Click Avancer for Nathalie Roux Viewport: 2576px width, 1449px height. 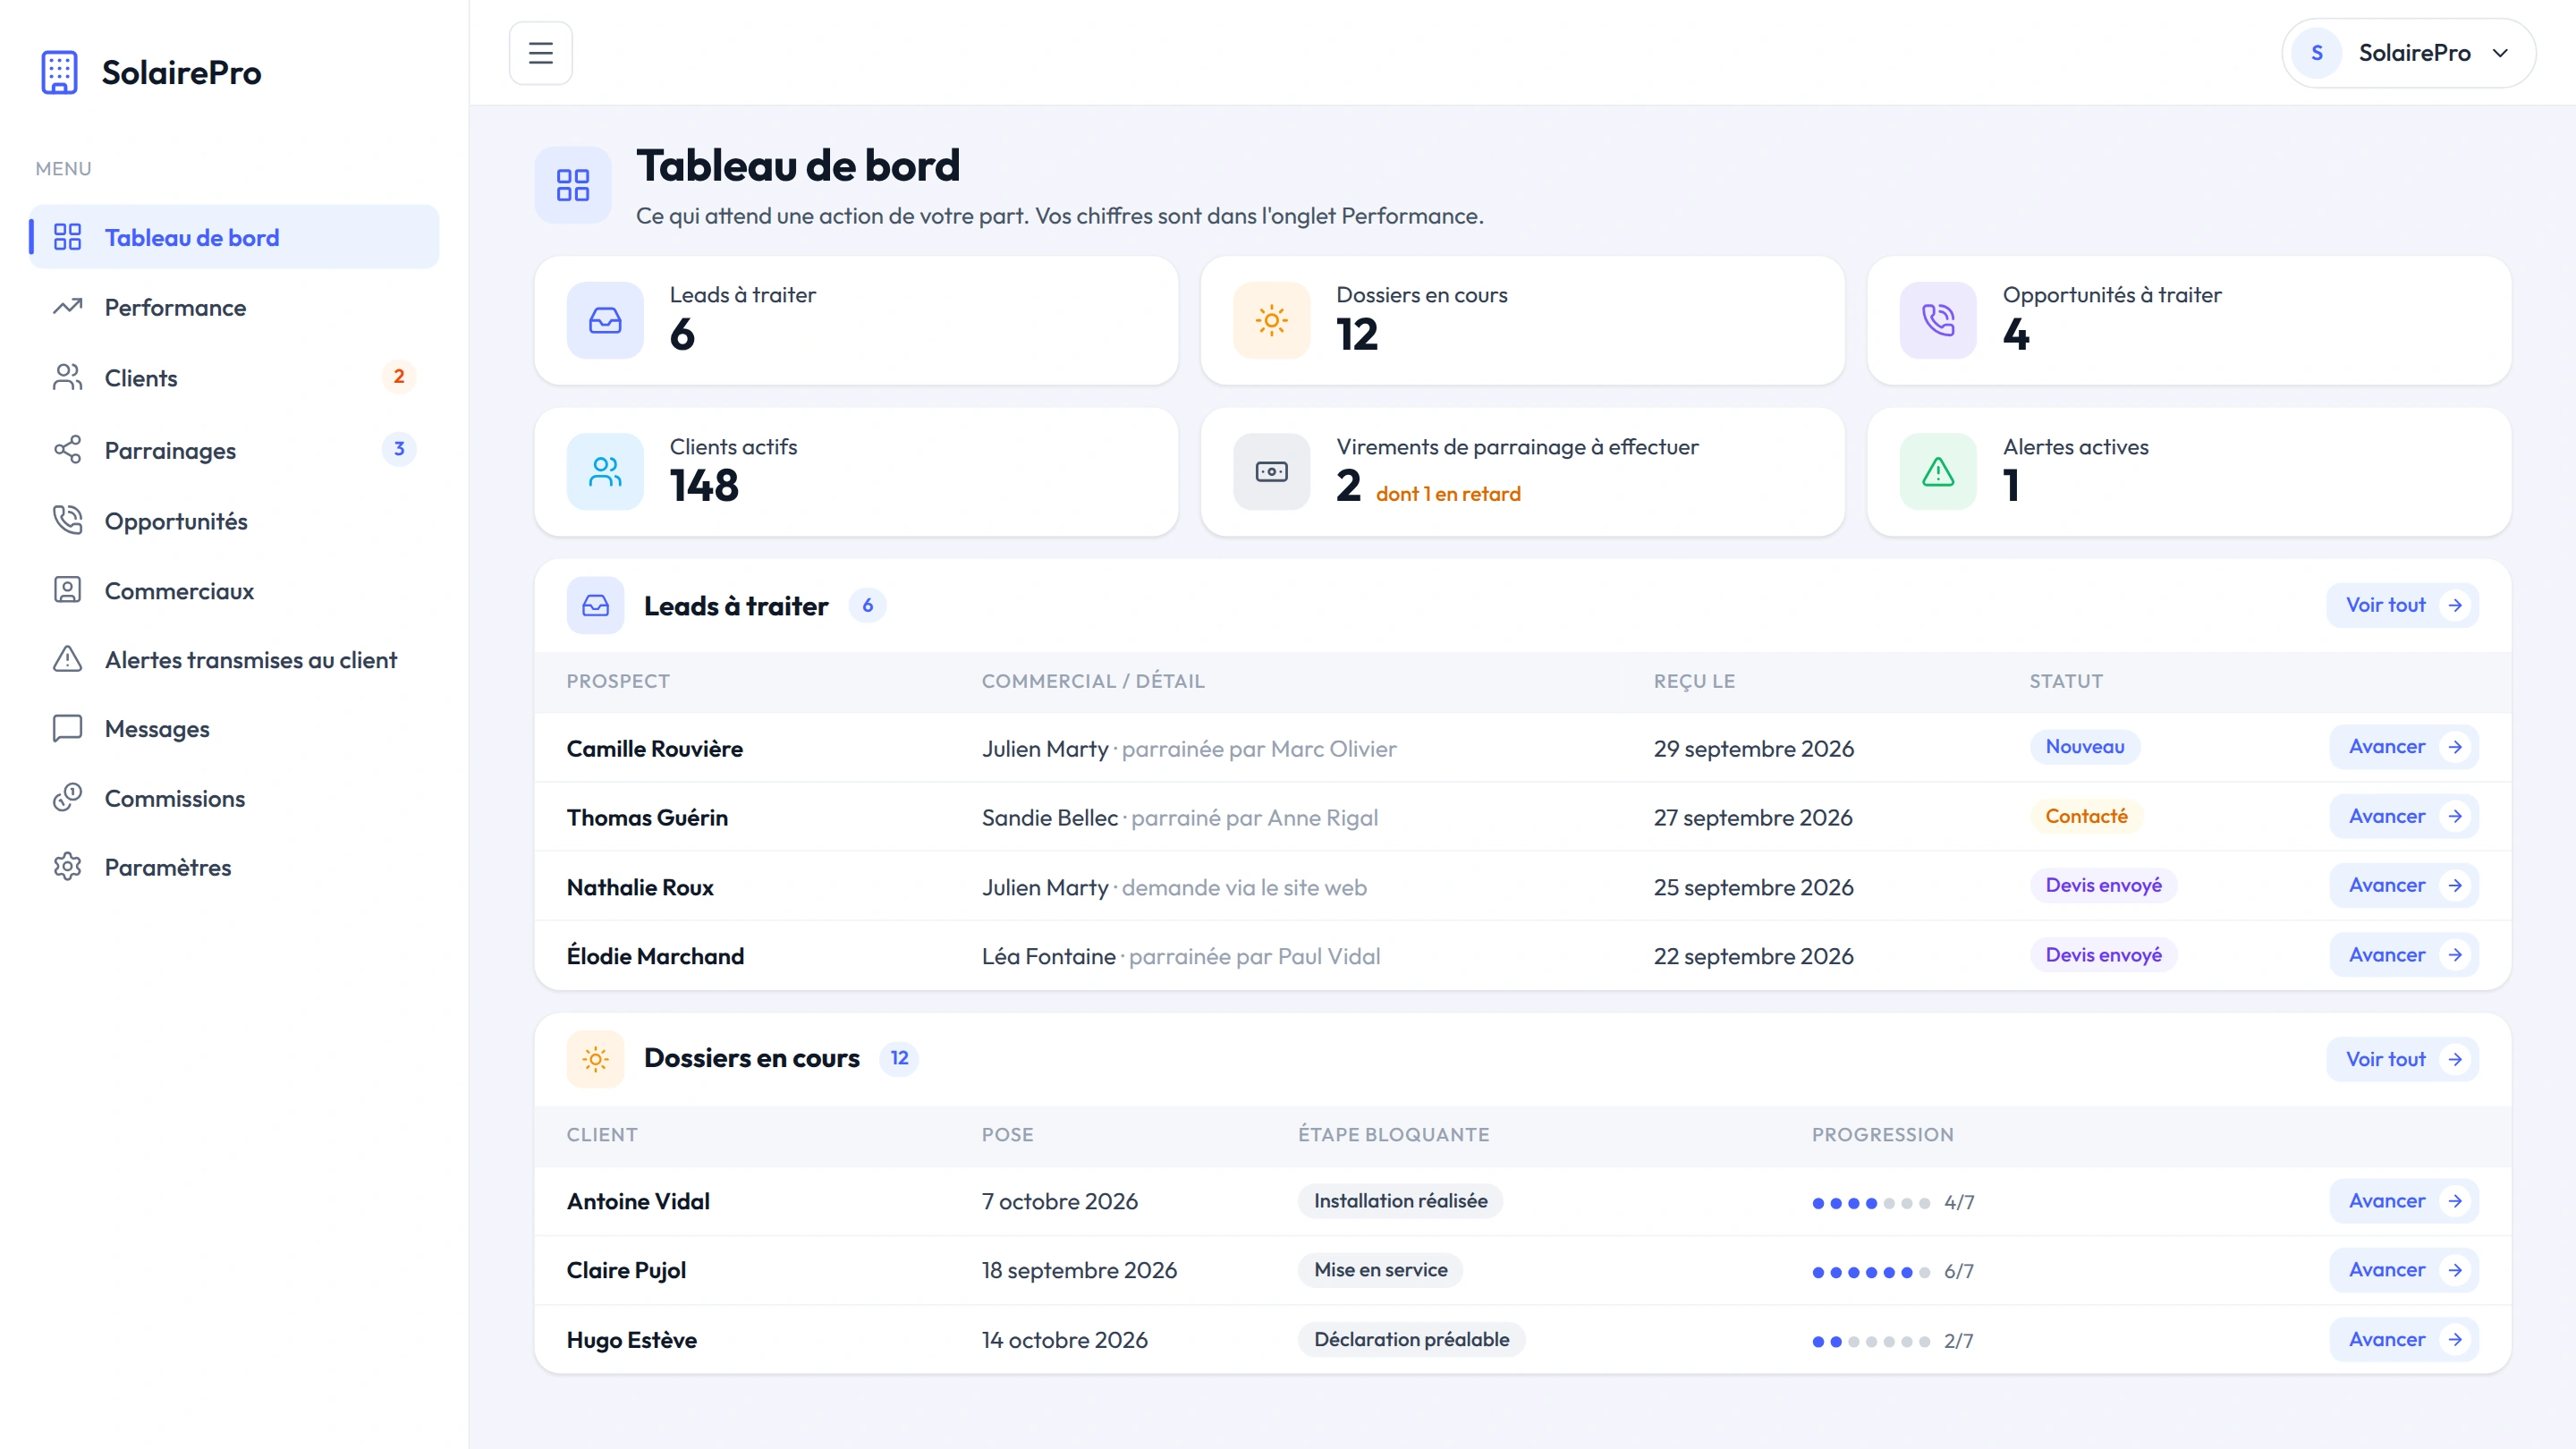(x=2403, y=886)
